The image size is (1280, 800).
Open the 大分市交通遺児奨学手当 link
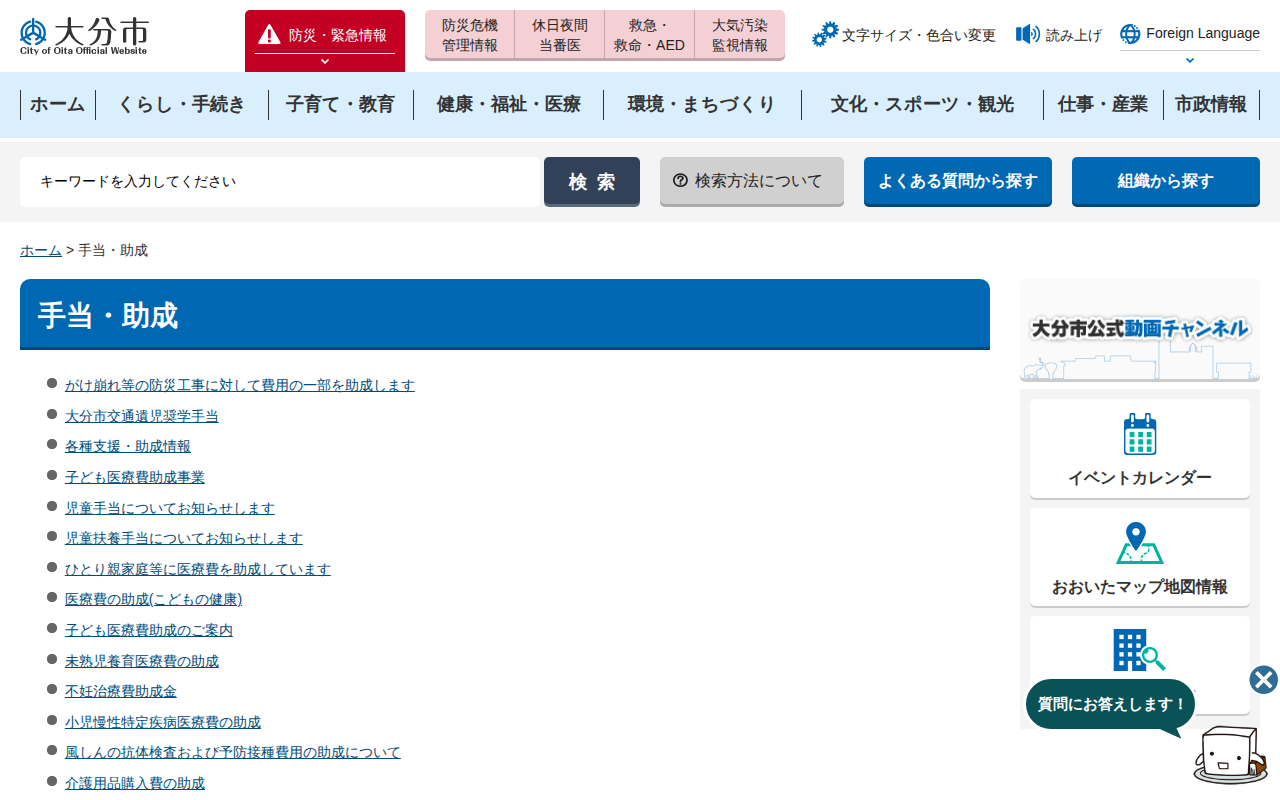[x=142, y=416]
